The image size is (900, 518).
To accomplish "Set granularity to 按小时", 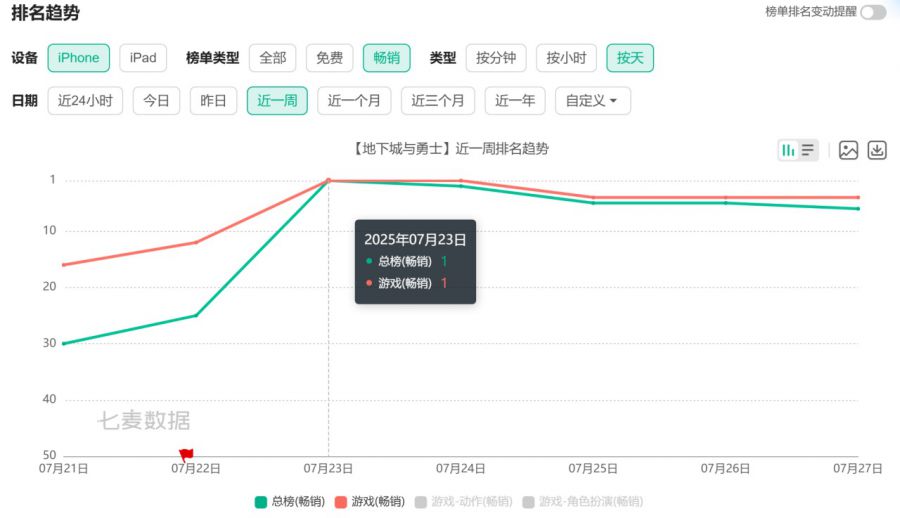I will 567,58.
